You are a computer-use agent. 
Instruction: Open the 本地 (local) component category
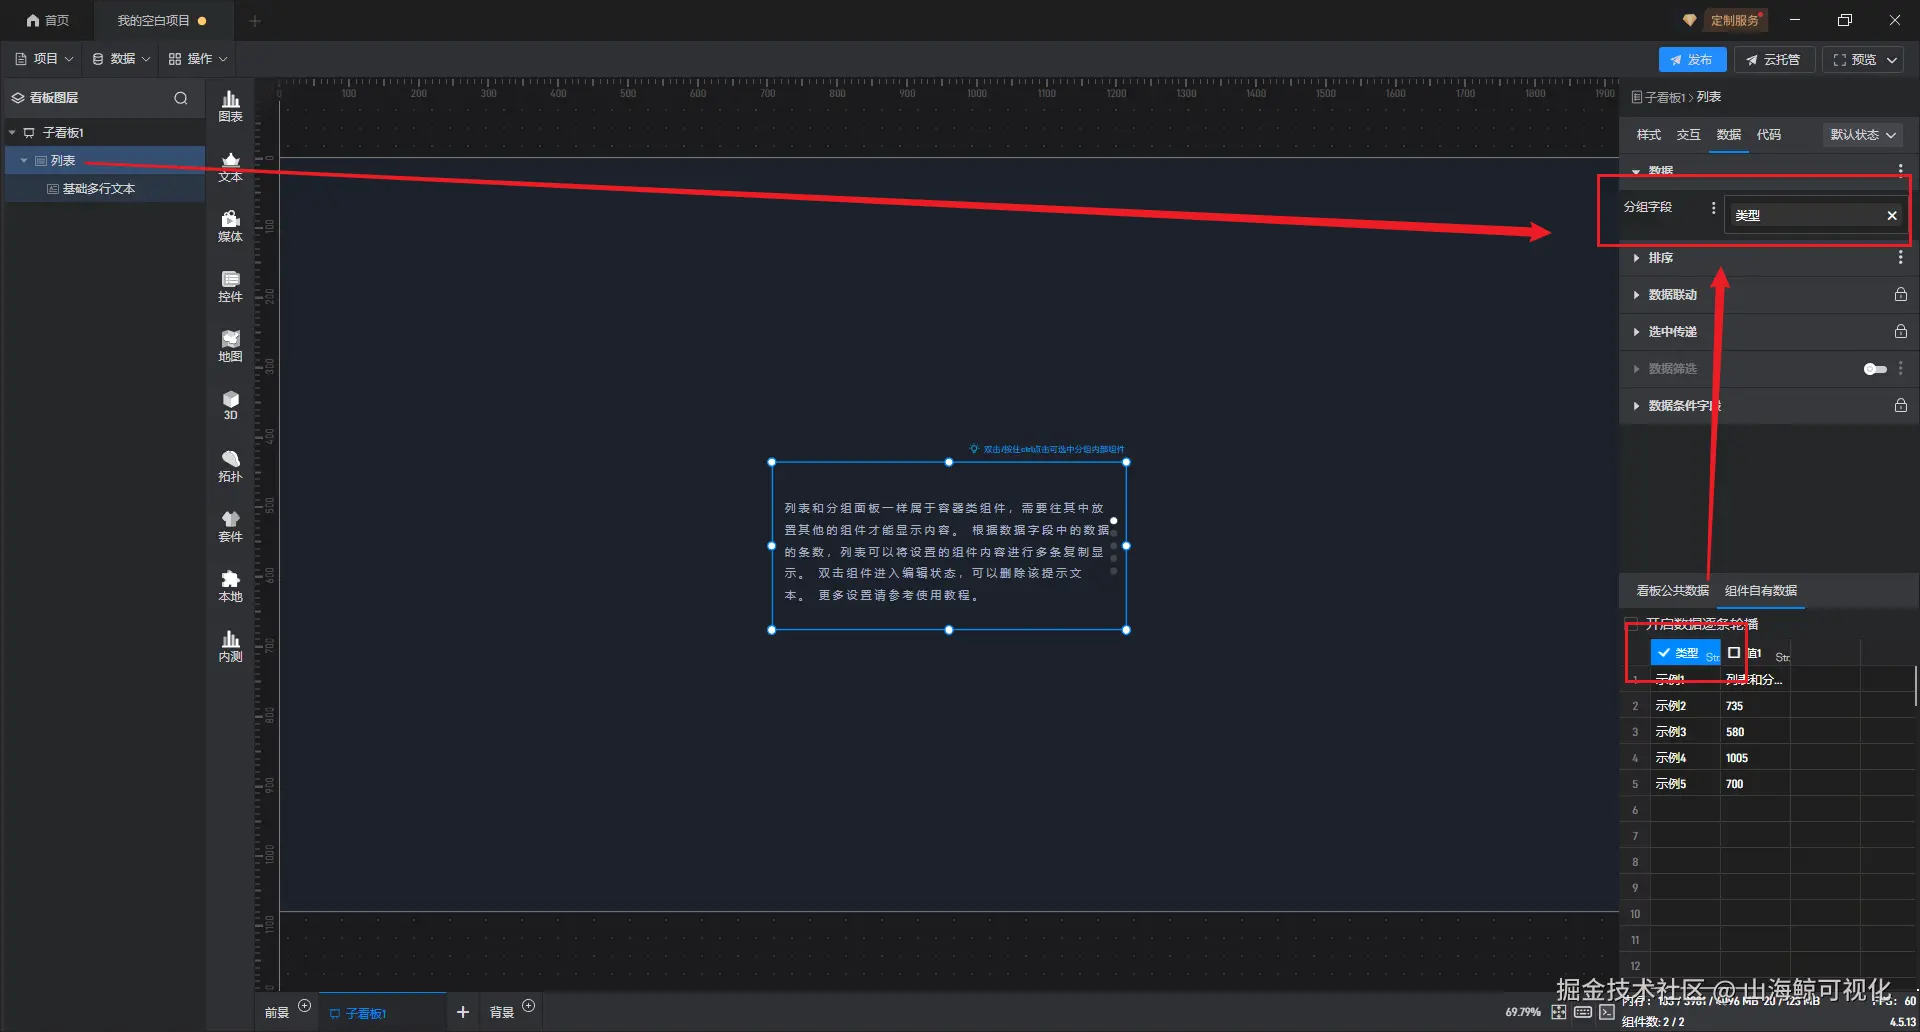coord(230,586)
